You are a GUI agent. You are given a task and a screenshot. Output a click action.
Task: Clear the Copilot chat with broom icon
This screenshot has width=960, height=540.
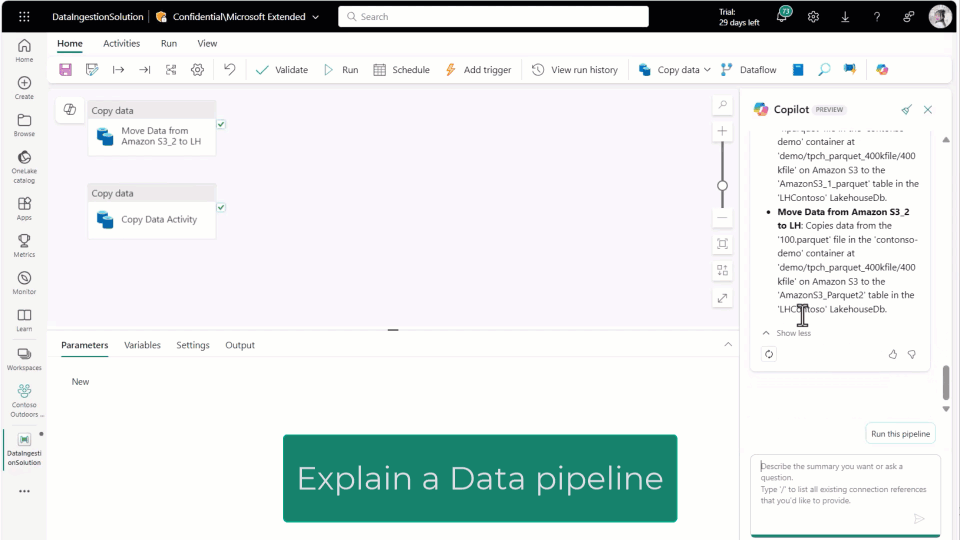906,110
